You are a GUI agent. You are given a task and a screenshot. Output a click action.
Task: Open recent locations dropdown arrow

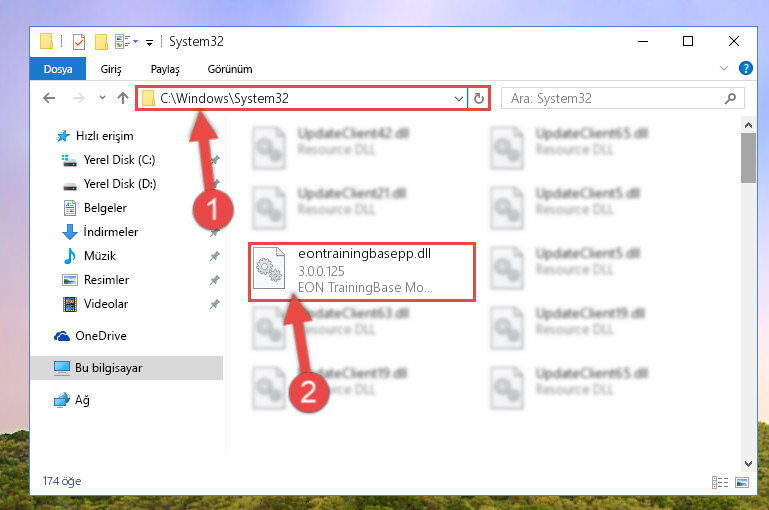(102, 98)
